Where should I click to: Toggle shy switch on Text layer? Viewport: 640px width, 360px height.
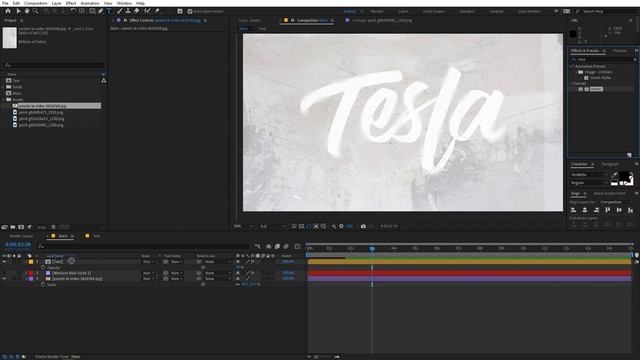tap(238, 262)
